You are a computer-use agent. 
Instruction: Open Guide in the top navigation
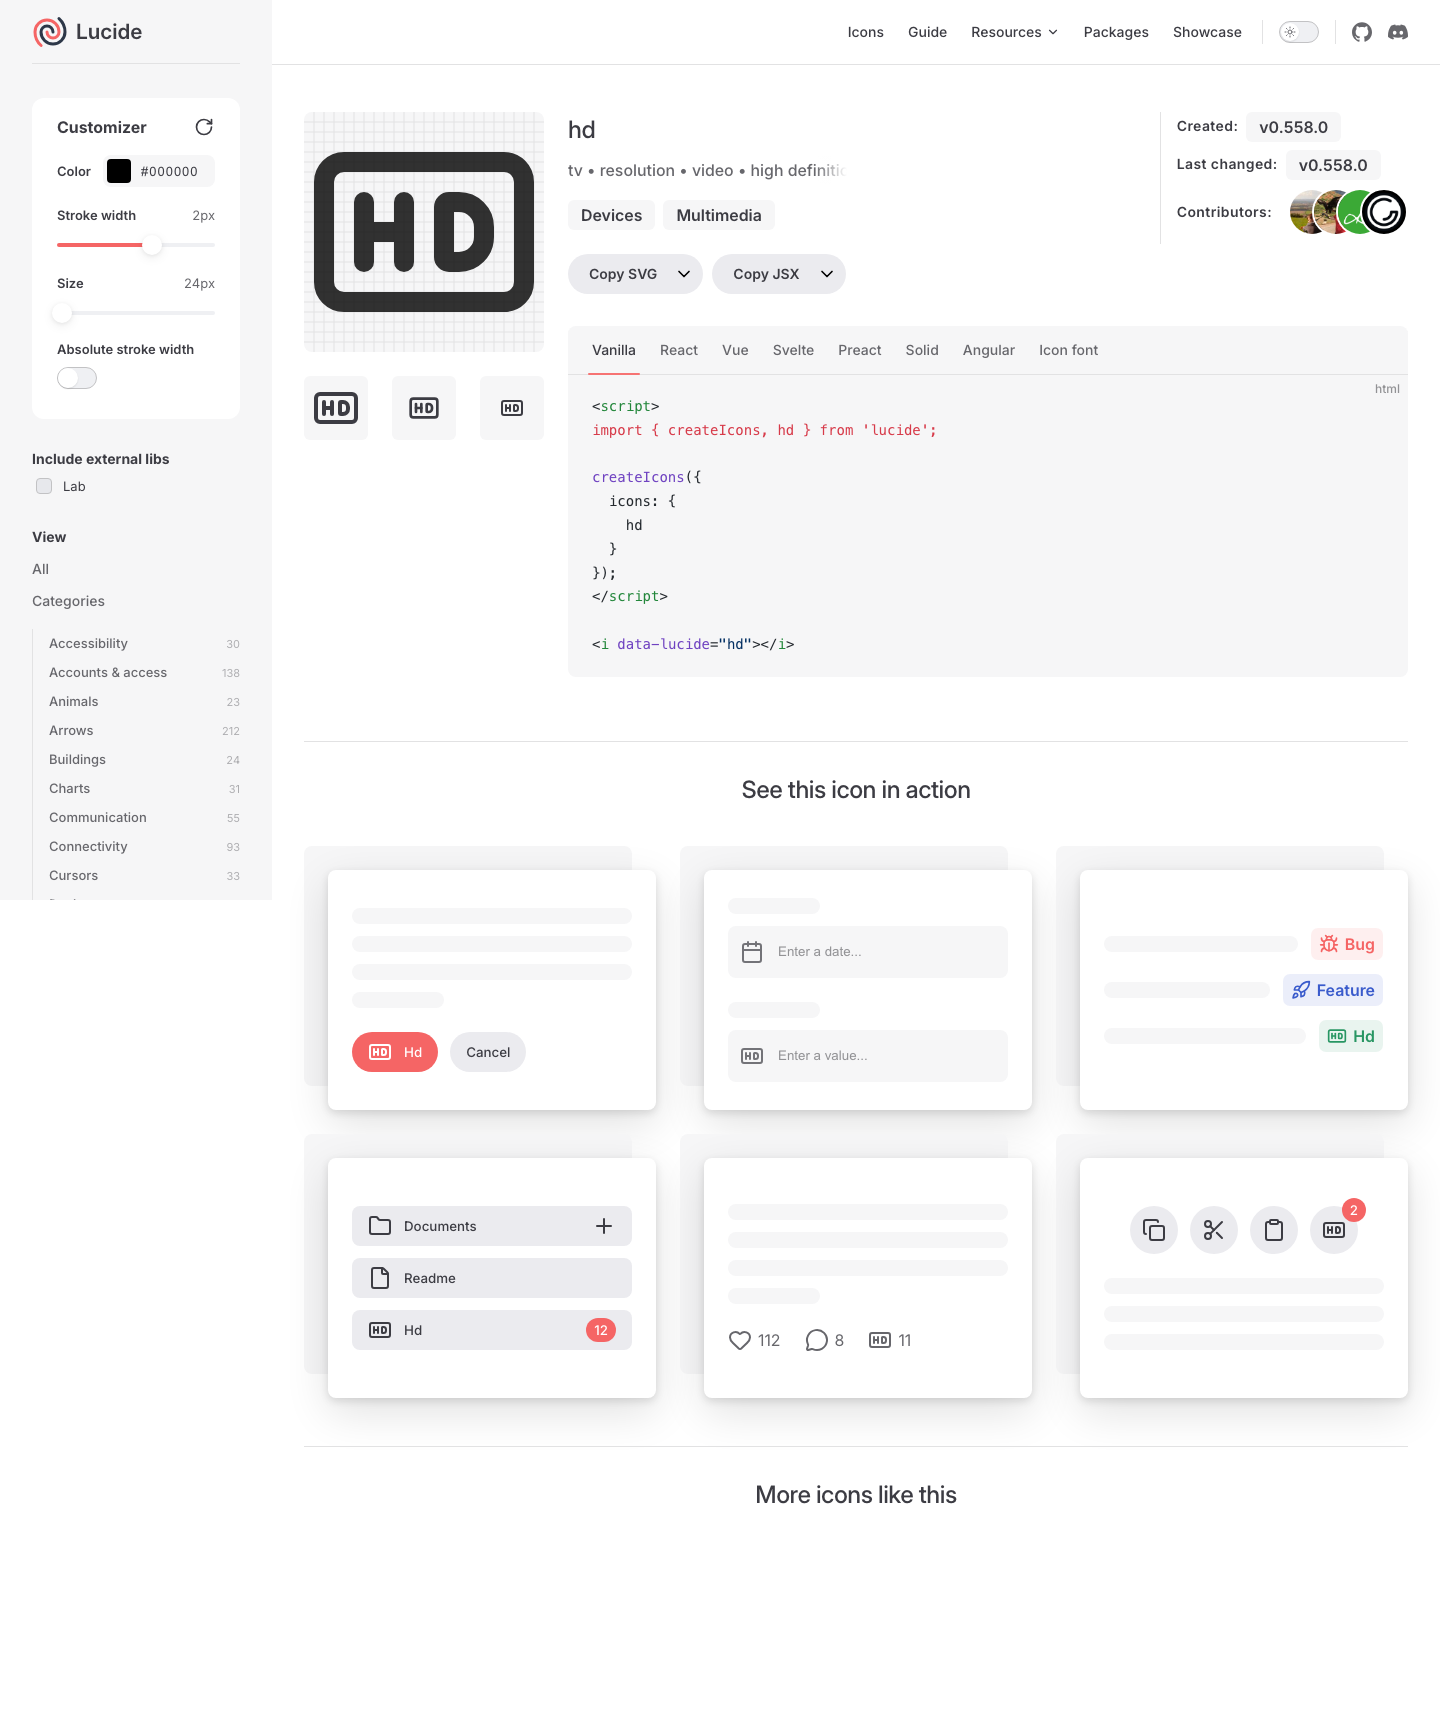(927, 32)
